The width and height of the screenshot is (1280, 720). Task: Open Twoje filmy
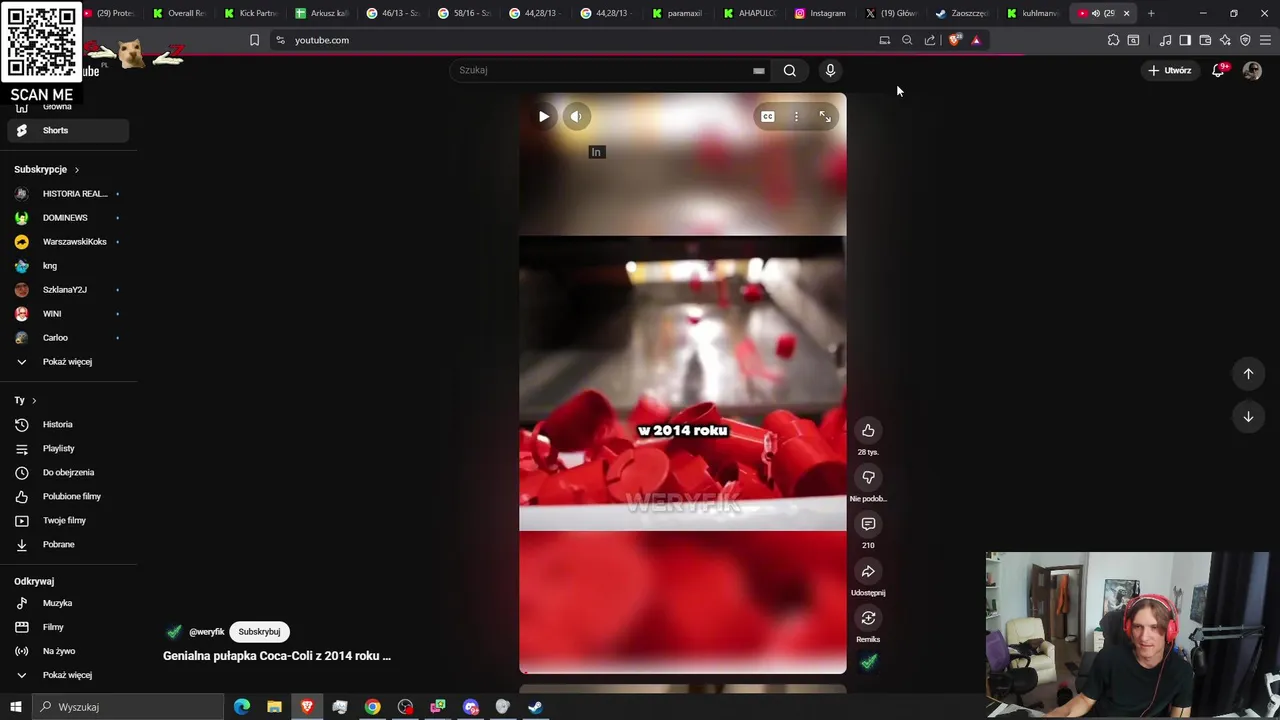coord(68,520)
